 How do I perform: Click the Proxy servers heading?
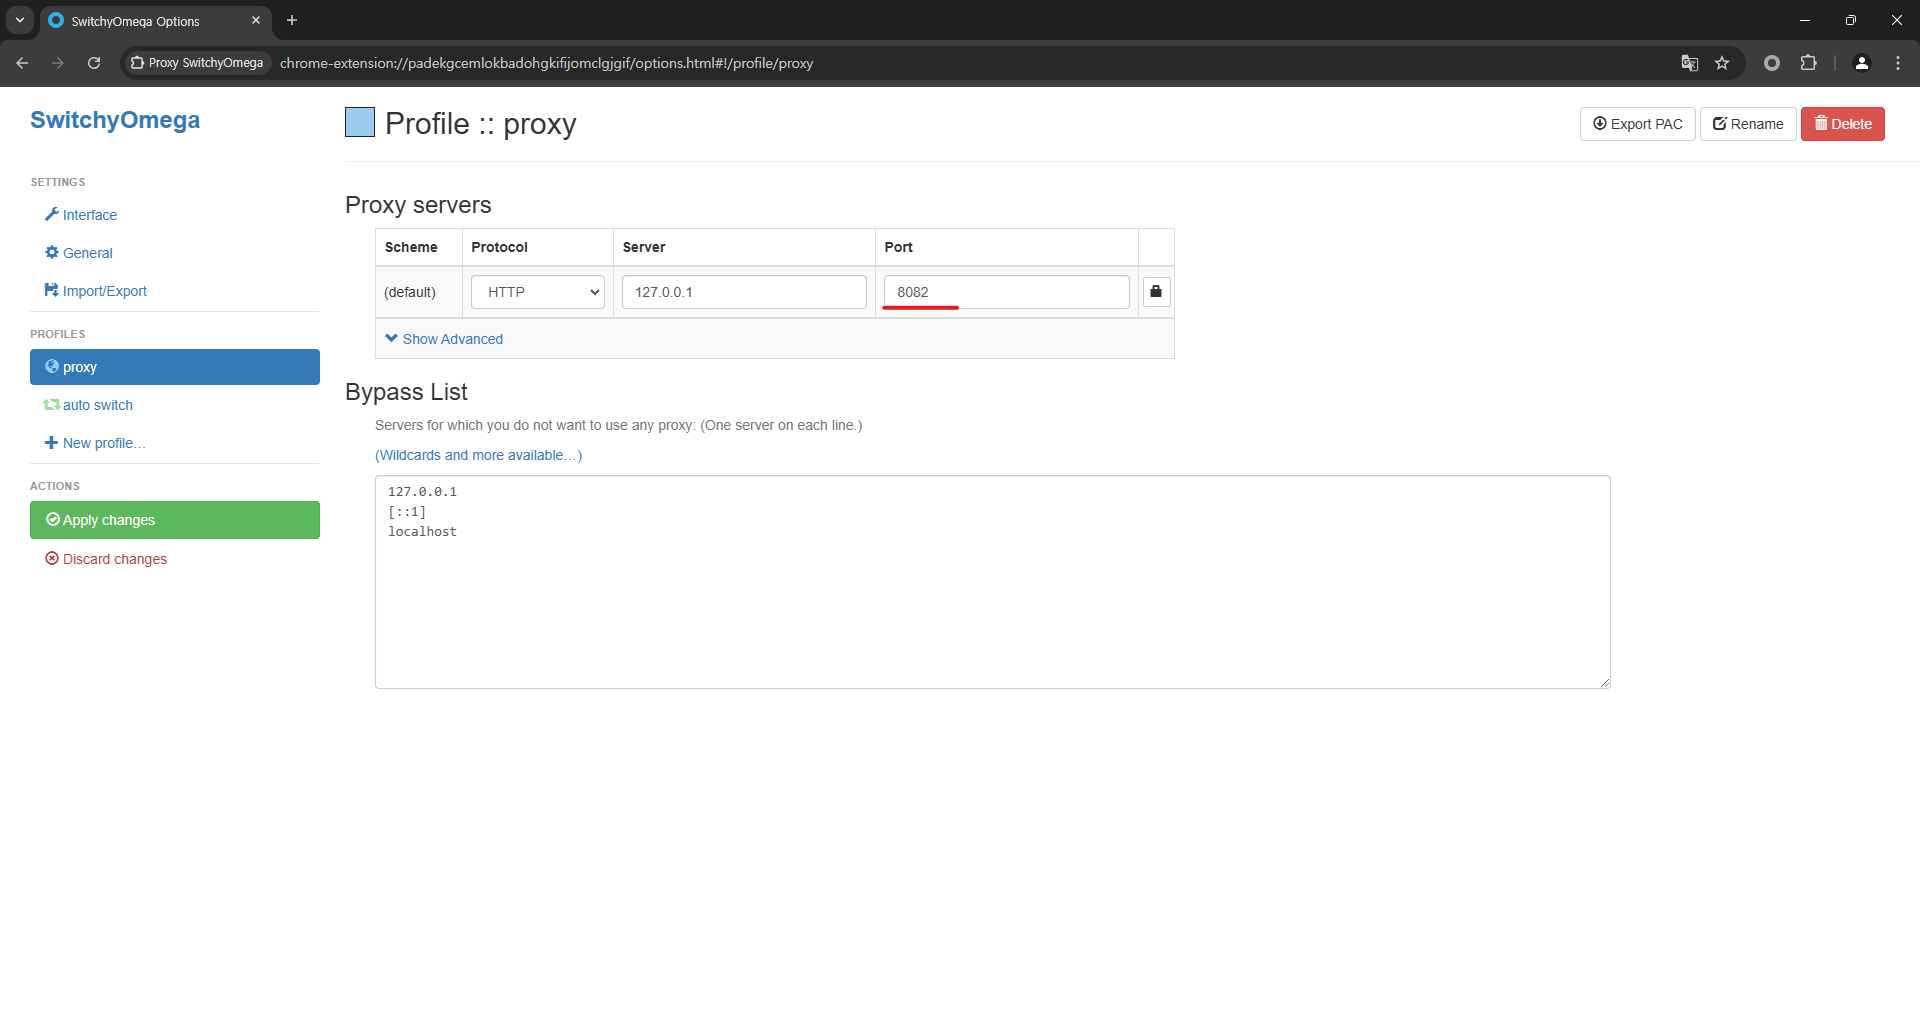click(x=418, y=205)
